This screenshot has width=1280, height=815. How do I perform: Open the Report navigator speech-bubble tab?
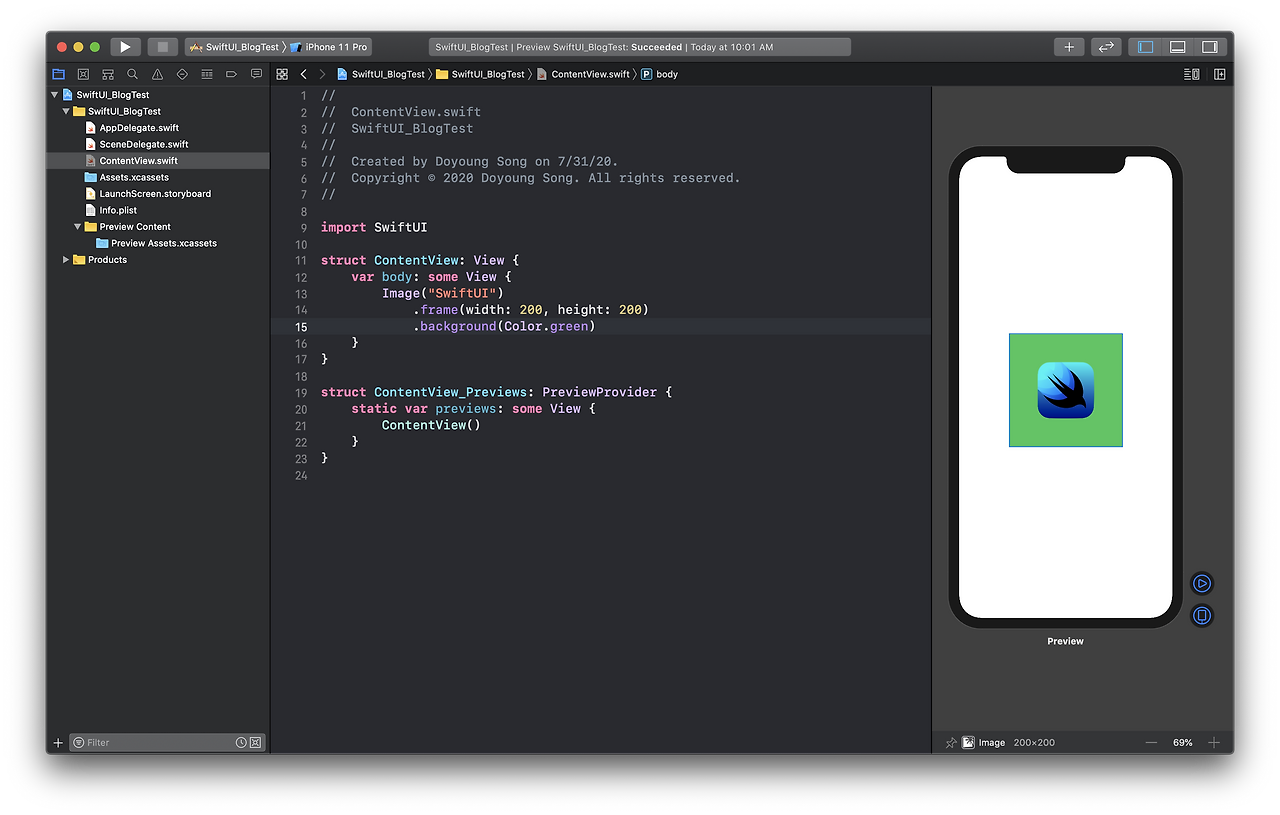click(256, 74)
